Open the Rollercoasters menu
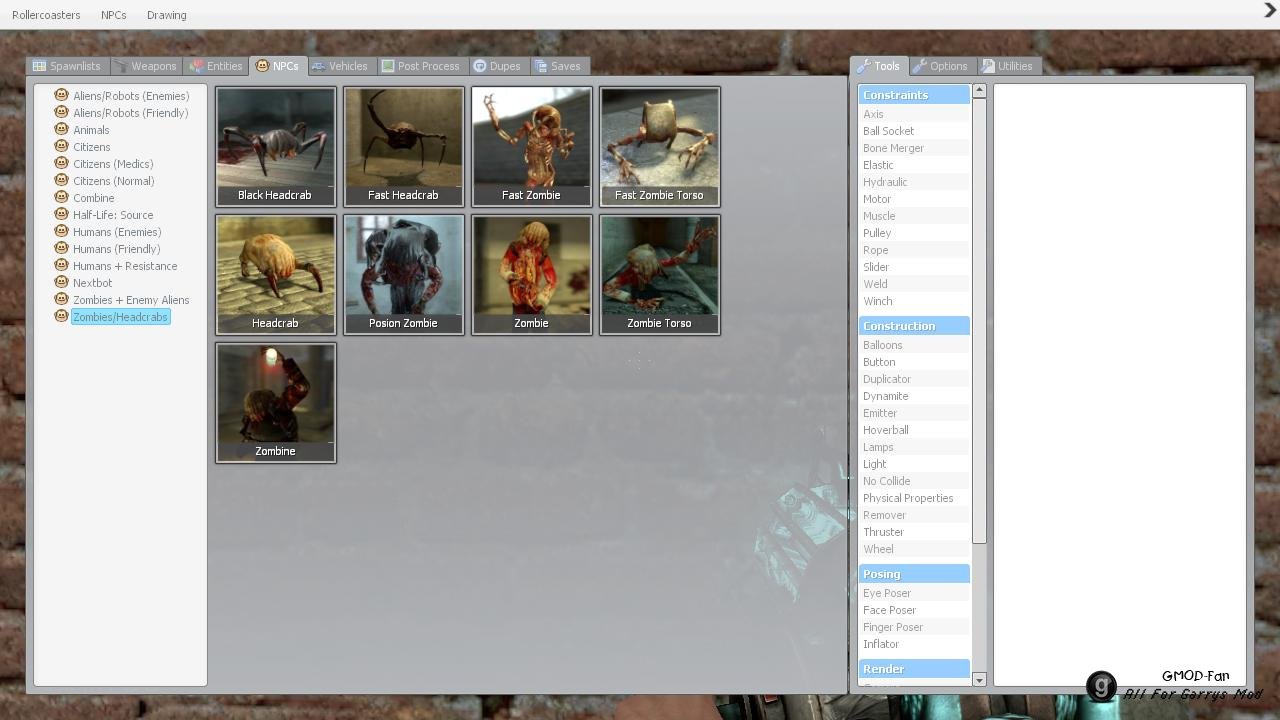This screenshot has height=720, width=1280. click(x=46, y=15)
